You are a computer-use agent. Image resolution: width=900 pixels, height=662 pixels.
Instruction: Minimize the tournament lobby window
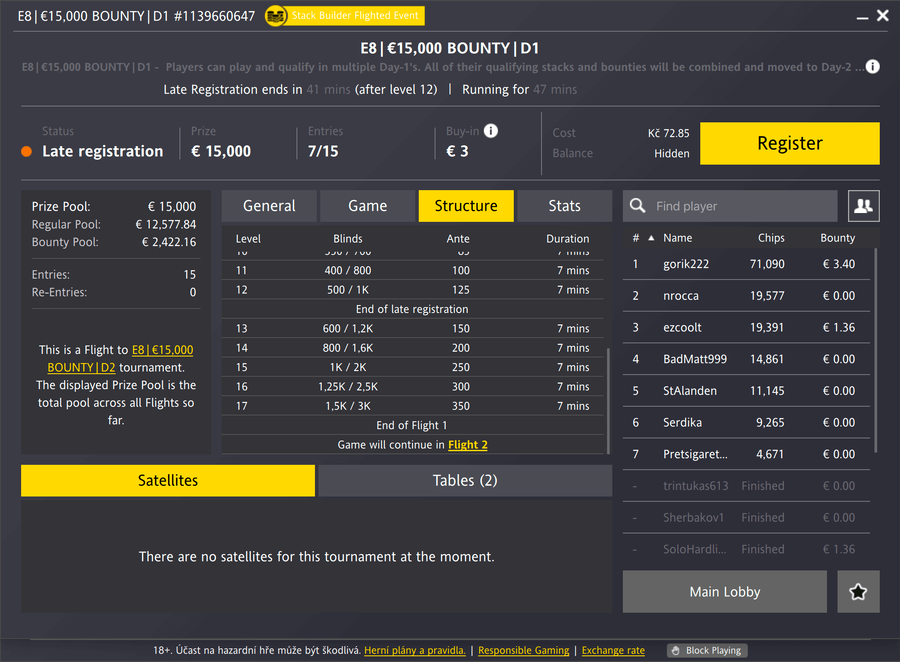pos(860,16)
